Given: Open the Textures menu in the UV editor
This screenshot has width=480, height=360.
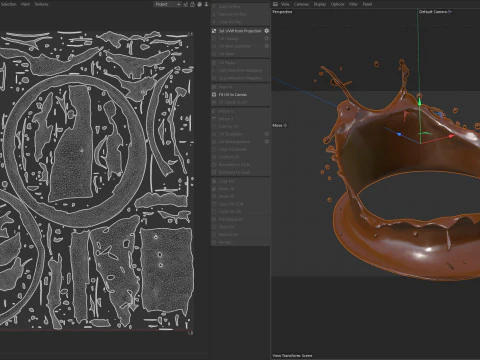Looking at the screenshot, I should pyautogui.click(x=42, y=4).
